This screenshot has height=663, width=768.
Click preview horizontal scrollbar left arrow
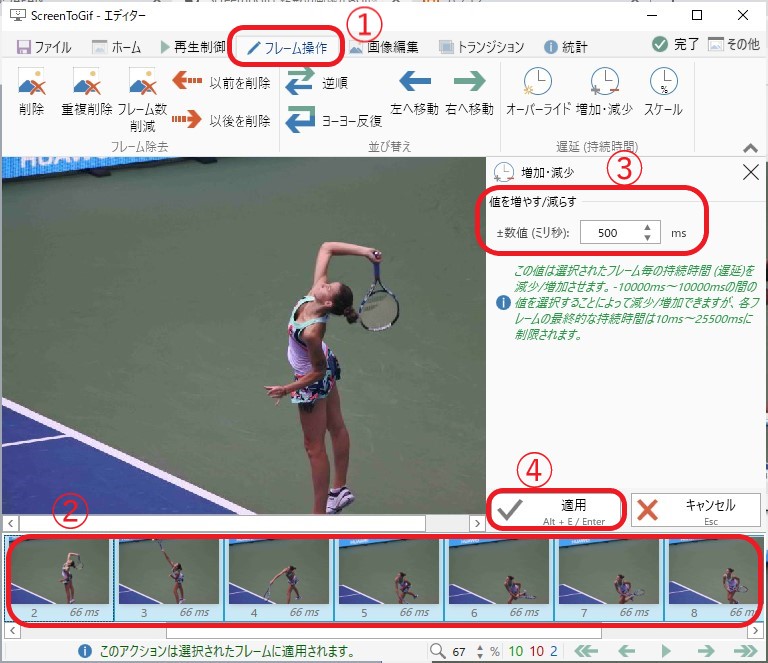tap(11, 523)
